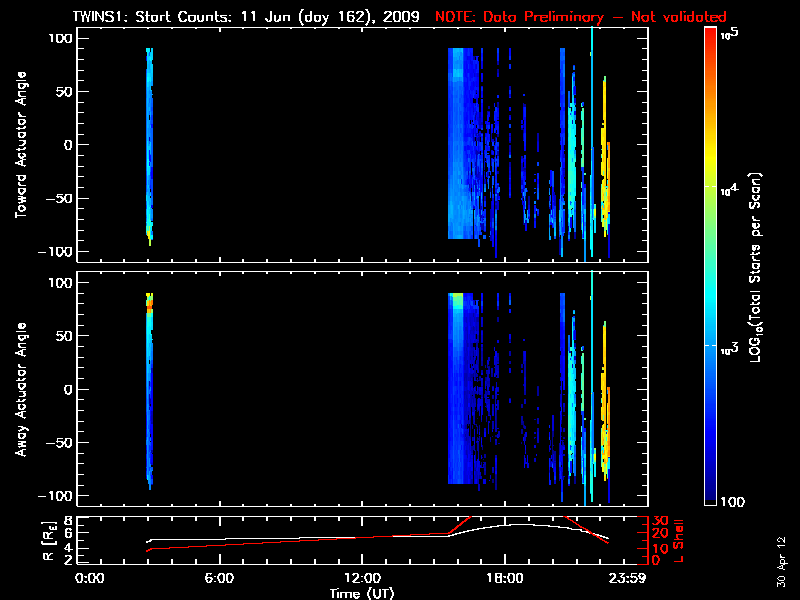The image size is (800, 600).
Task: Click the 6:00 time tick label
Action: (219, 578)
